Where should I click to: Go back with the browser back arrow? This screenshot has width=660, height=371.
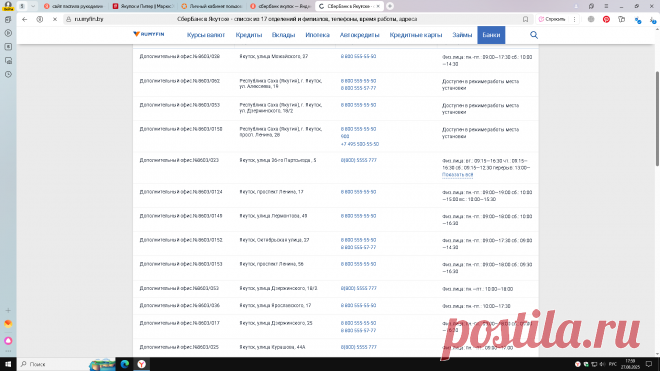click(24, 19)
